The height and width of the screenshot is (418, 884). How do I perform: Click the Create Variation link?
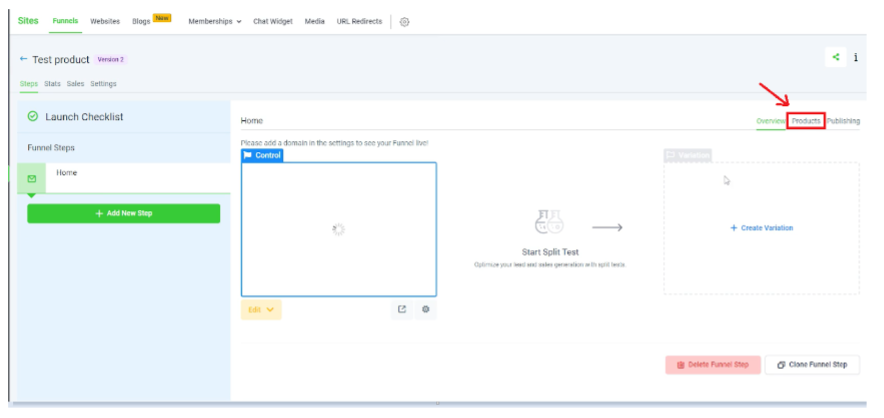761,228
